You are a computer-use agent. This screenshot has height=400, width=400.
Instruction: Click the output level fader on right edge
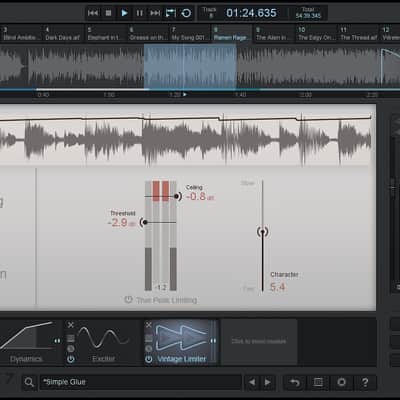(x=393, y=188)
